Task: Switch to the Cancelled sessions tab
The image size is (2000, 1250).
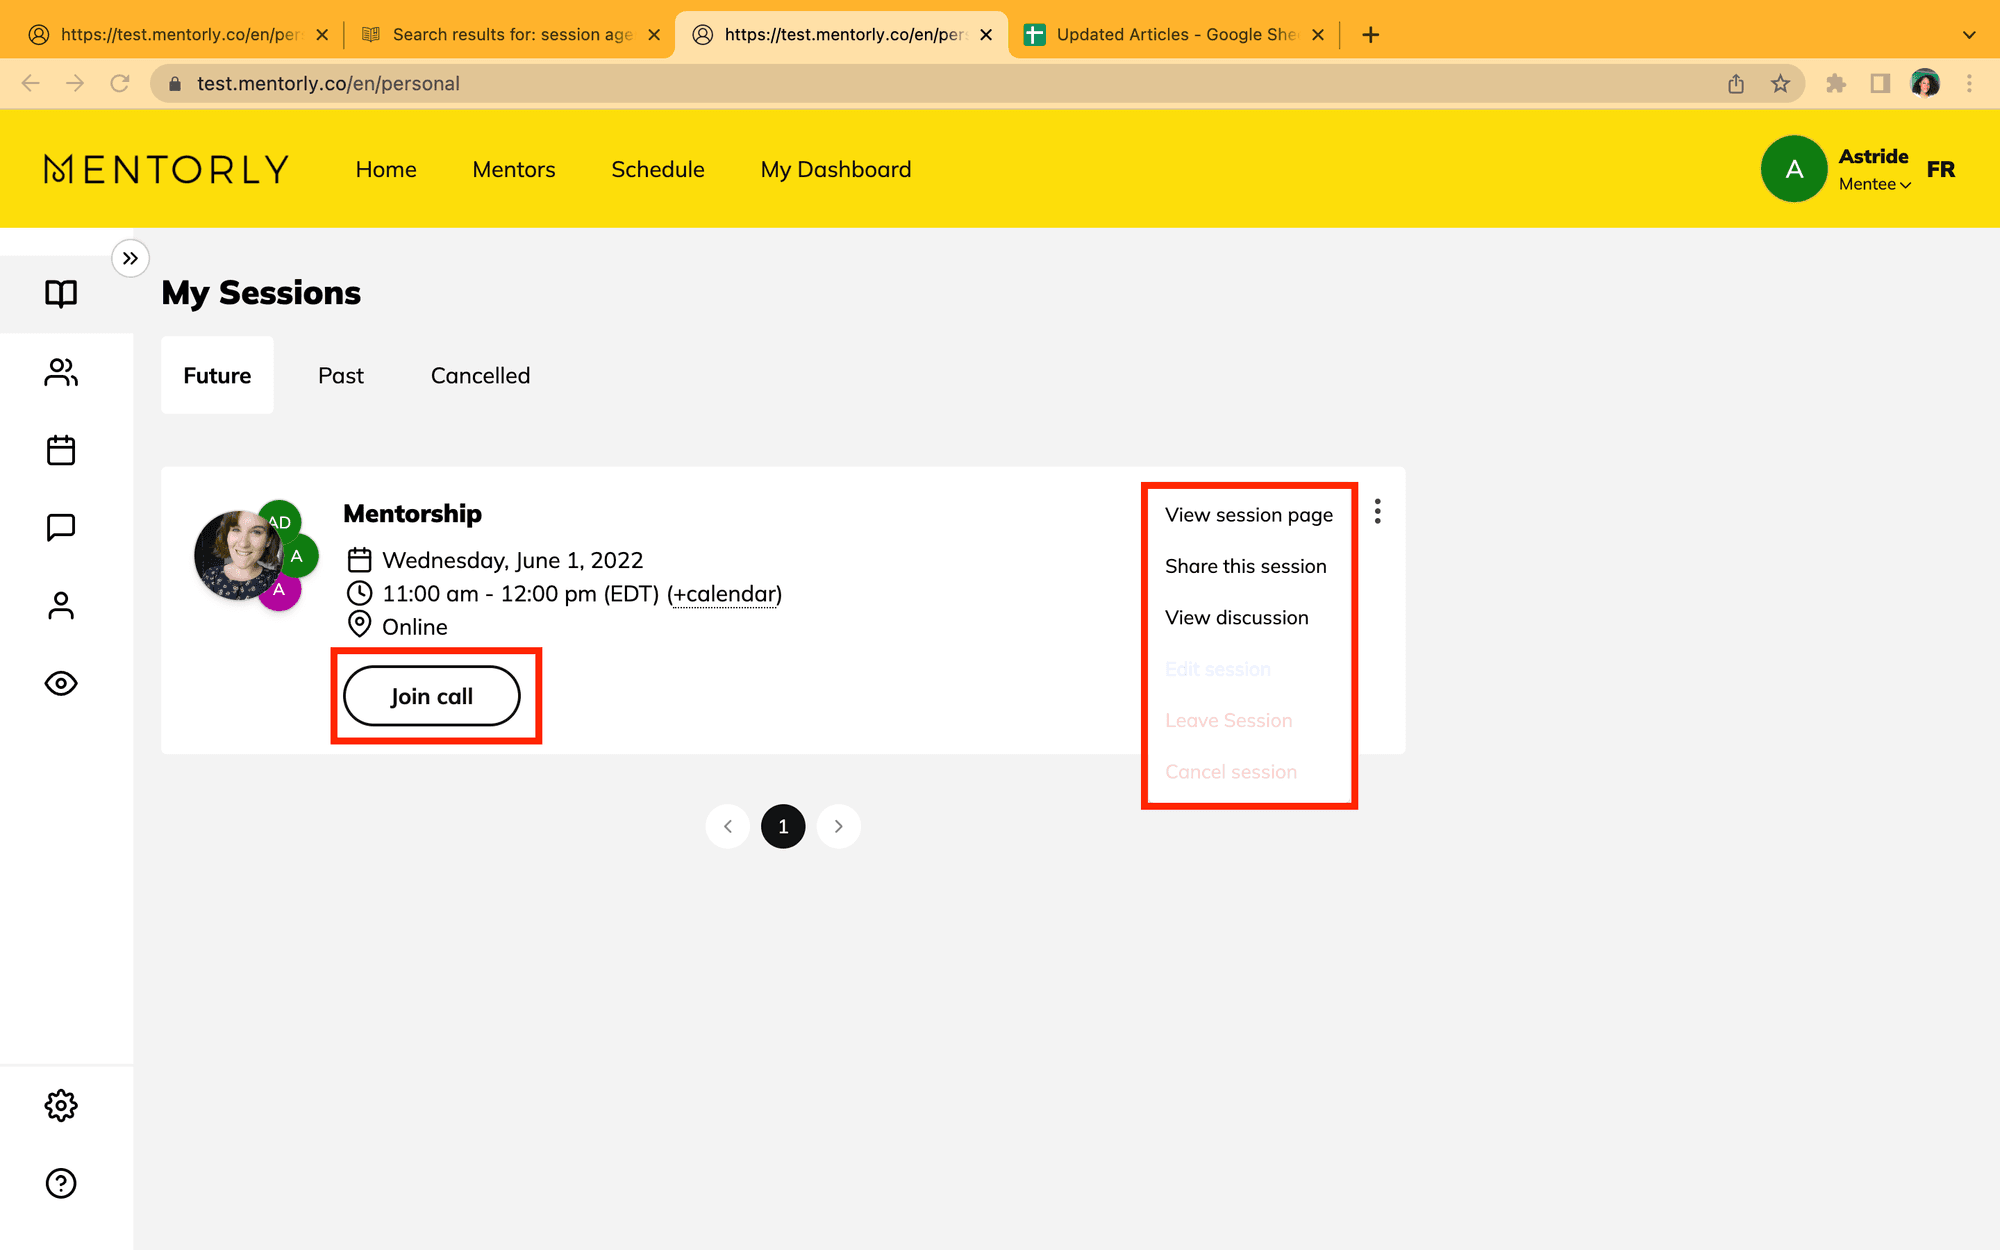Action: [x=480, y=376]
